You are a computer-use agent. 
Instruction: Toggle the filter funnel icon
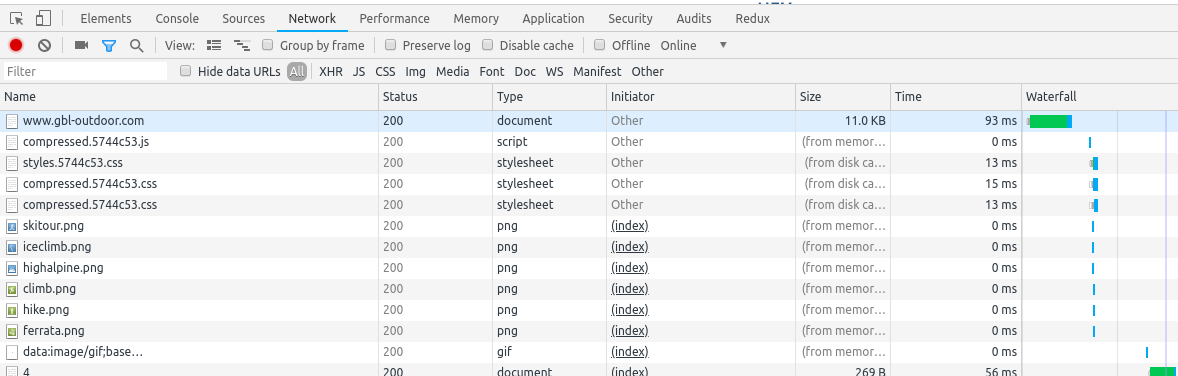point(109,46)
